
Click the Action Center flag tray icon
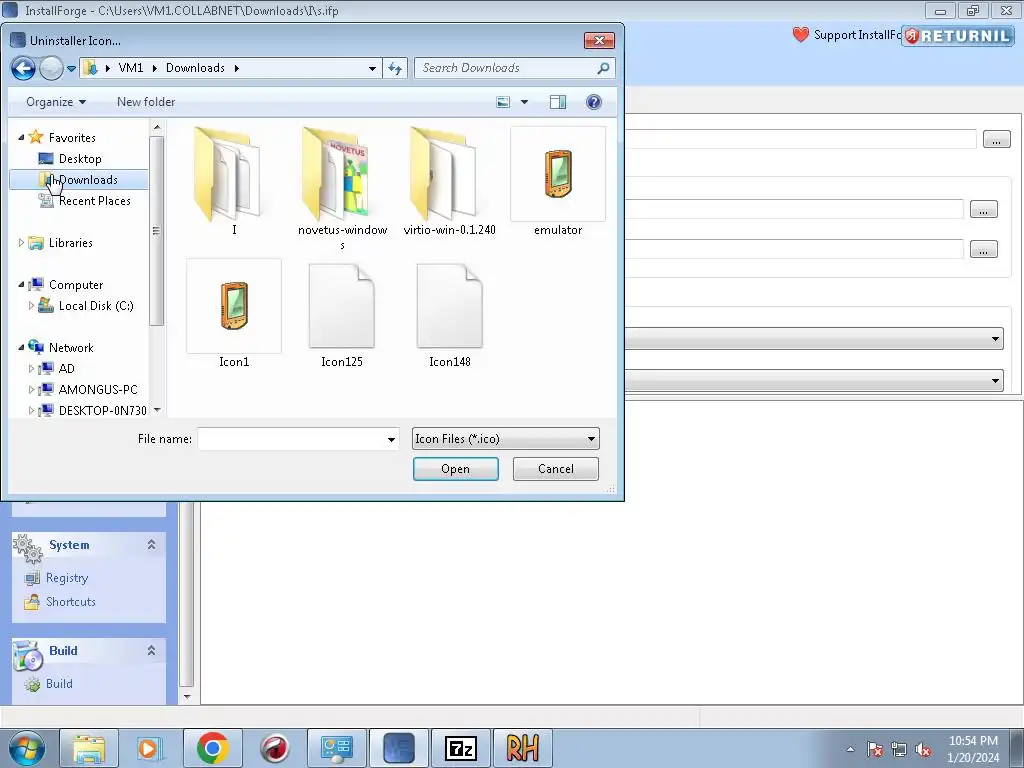tap(875, 750)
